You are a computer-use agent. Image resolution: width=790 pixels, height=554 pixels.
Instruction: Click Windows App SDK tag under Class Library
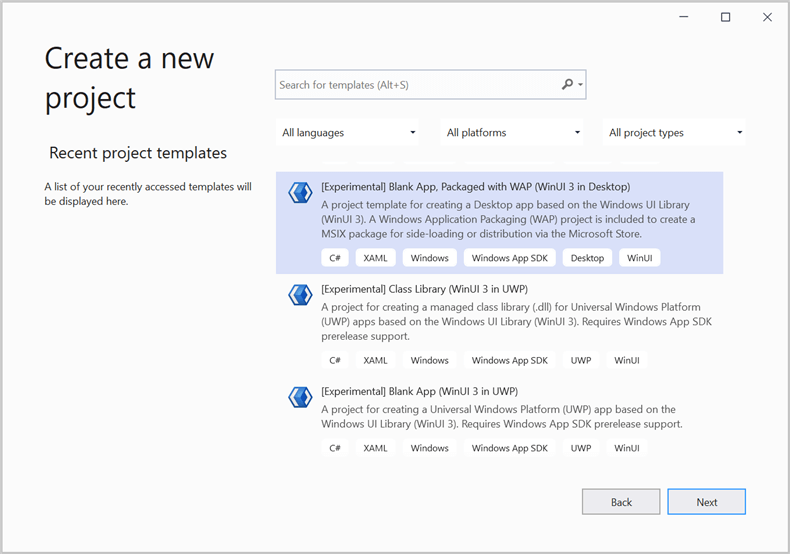[509, 360]
